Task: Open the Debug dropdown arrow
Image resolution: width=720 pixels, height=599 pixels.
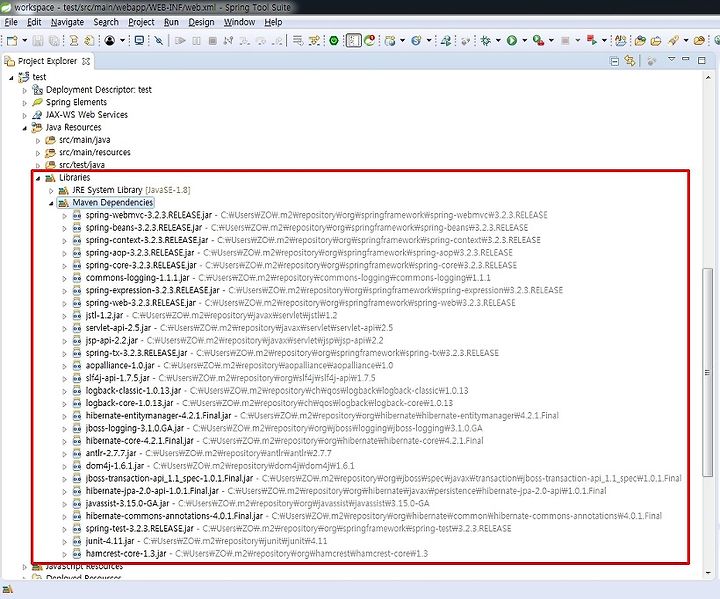Action: click(498, 40)
